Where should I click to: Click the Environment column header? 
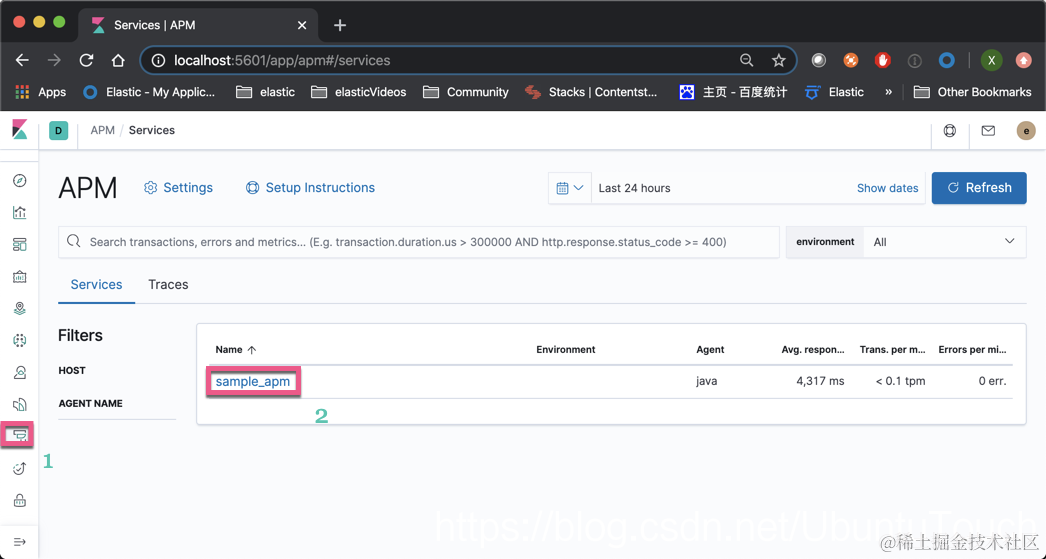coord(566,350)
